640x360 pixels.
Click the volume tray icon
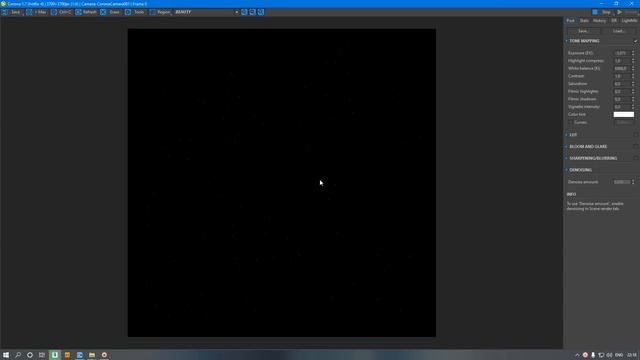(x=609, y=355)
